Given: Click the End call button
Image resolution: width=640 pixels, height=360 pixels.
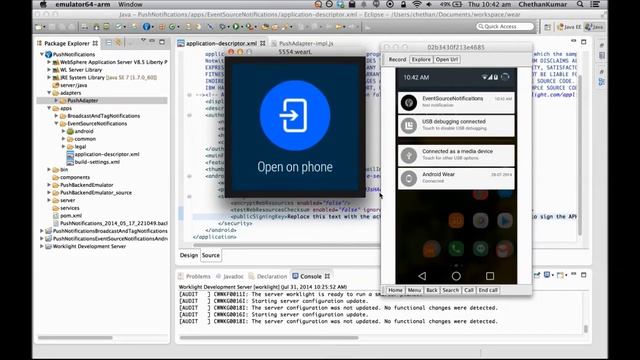Looking at the screenshot, I should (488, 290).
